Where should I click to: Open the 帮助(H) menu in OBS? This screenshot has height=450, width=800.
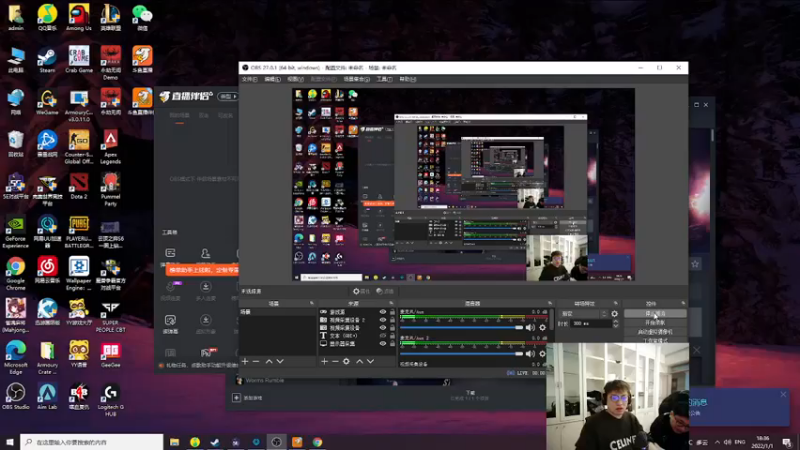coord(408,79)
